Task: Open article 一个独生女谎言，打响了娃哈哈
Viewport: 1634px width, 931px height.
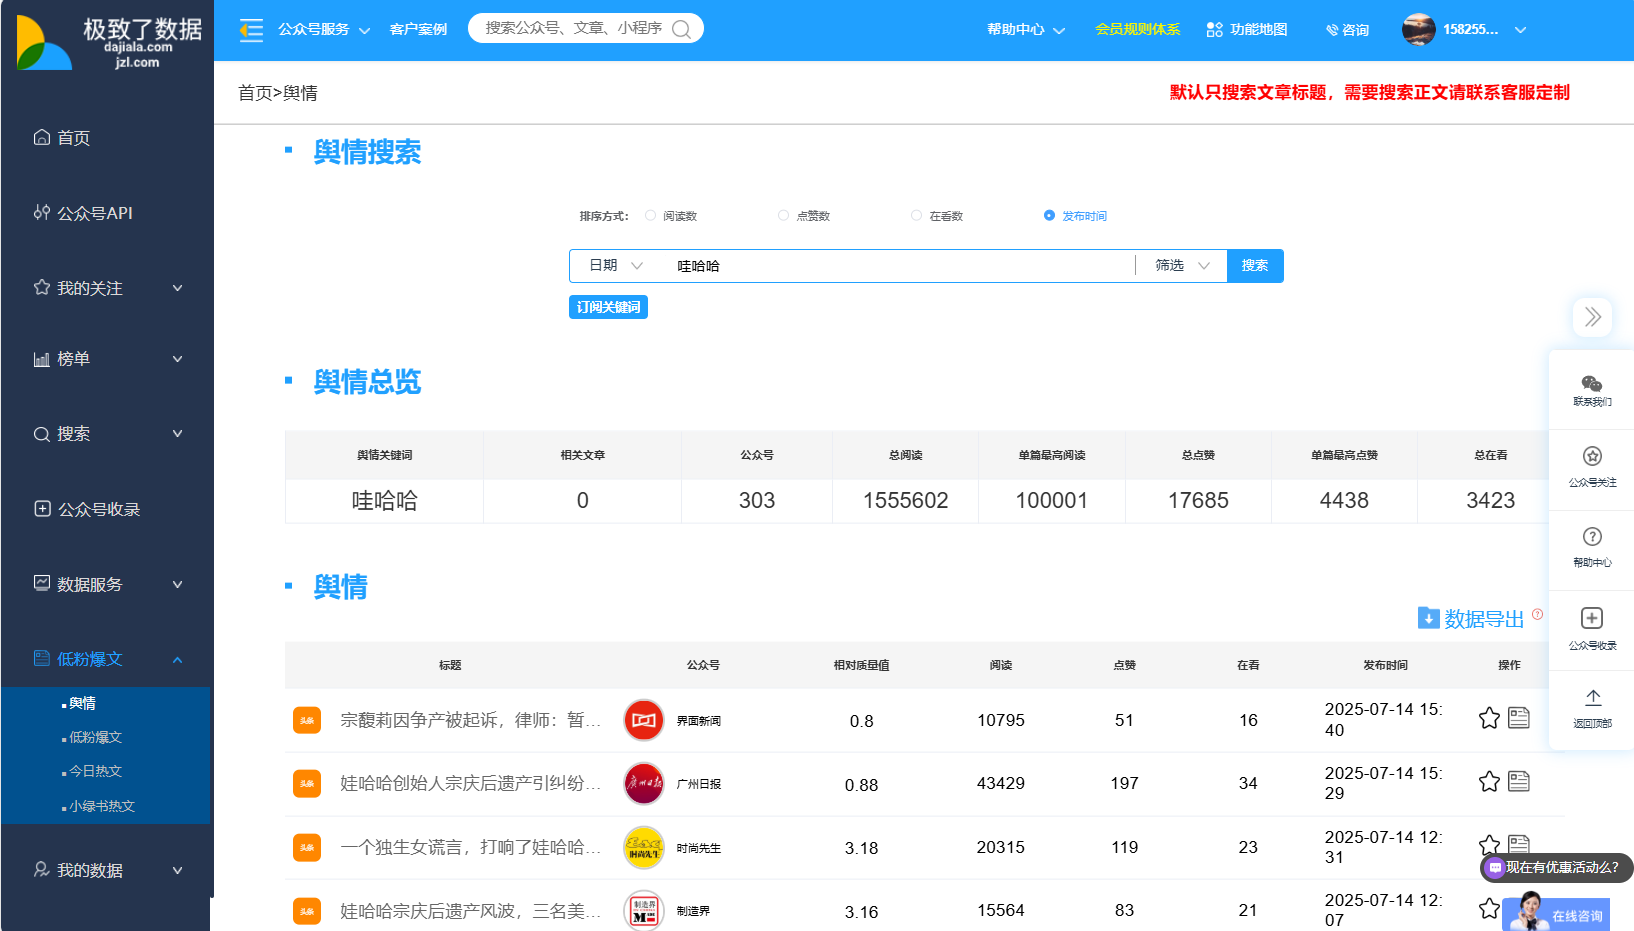Action: pos(470,848)
